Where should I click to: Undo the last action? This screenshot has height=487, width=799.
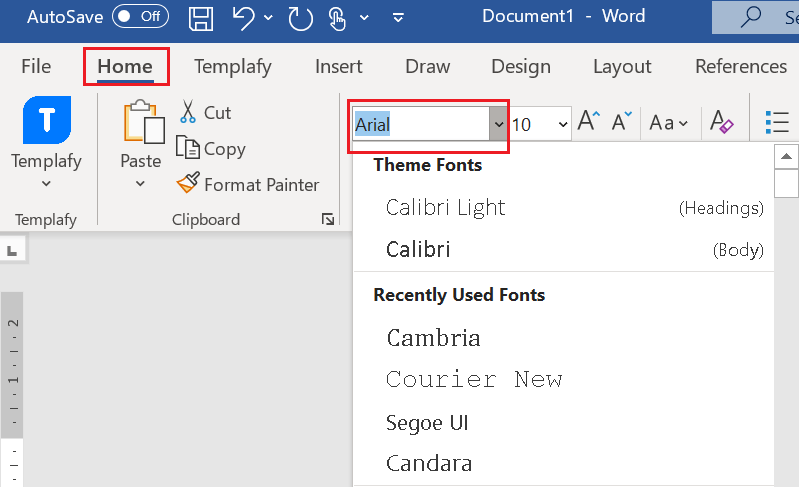coord(244,18)
